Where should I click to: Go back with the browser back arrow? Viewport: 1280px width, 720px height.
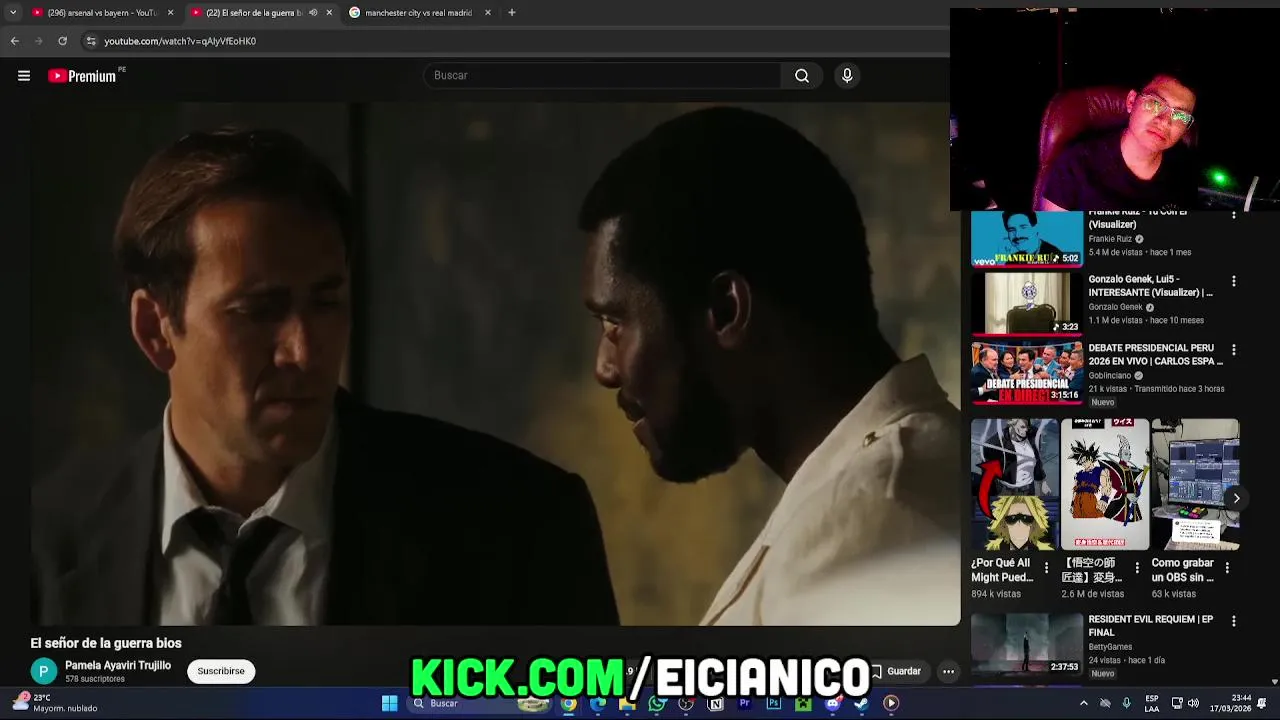click(x=14, y=41)
